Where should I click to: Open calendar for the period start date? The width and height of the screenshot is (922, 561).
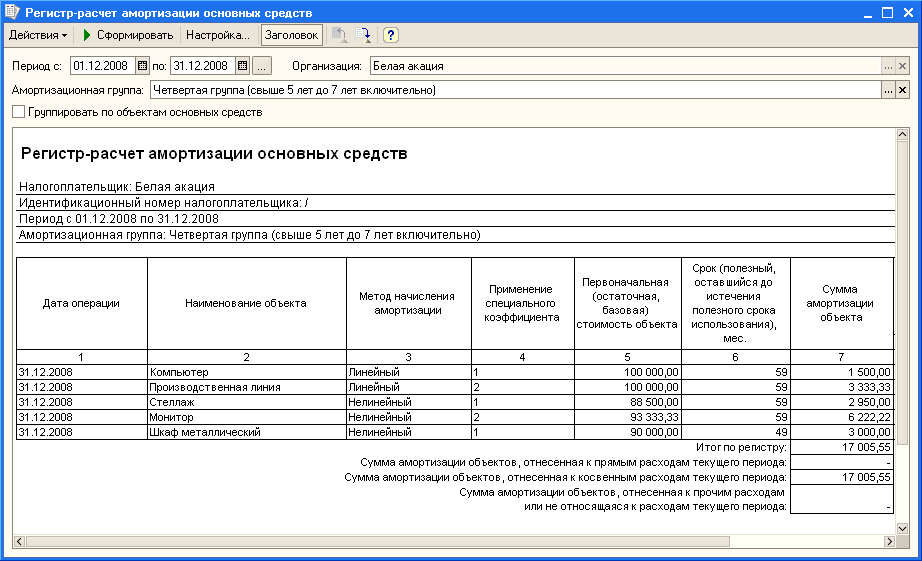[x=142, y=66]
